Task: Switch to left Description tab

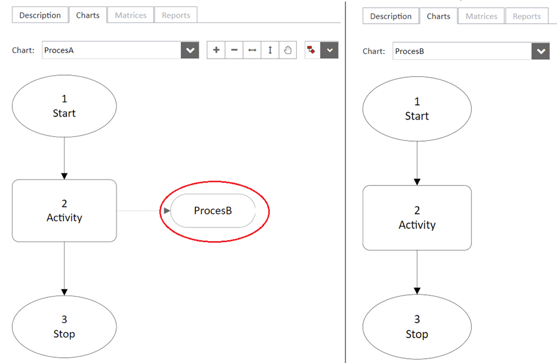Action: click(40, 15)
